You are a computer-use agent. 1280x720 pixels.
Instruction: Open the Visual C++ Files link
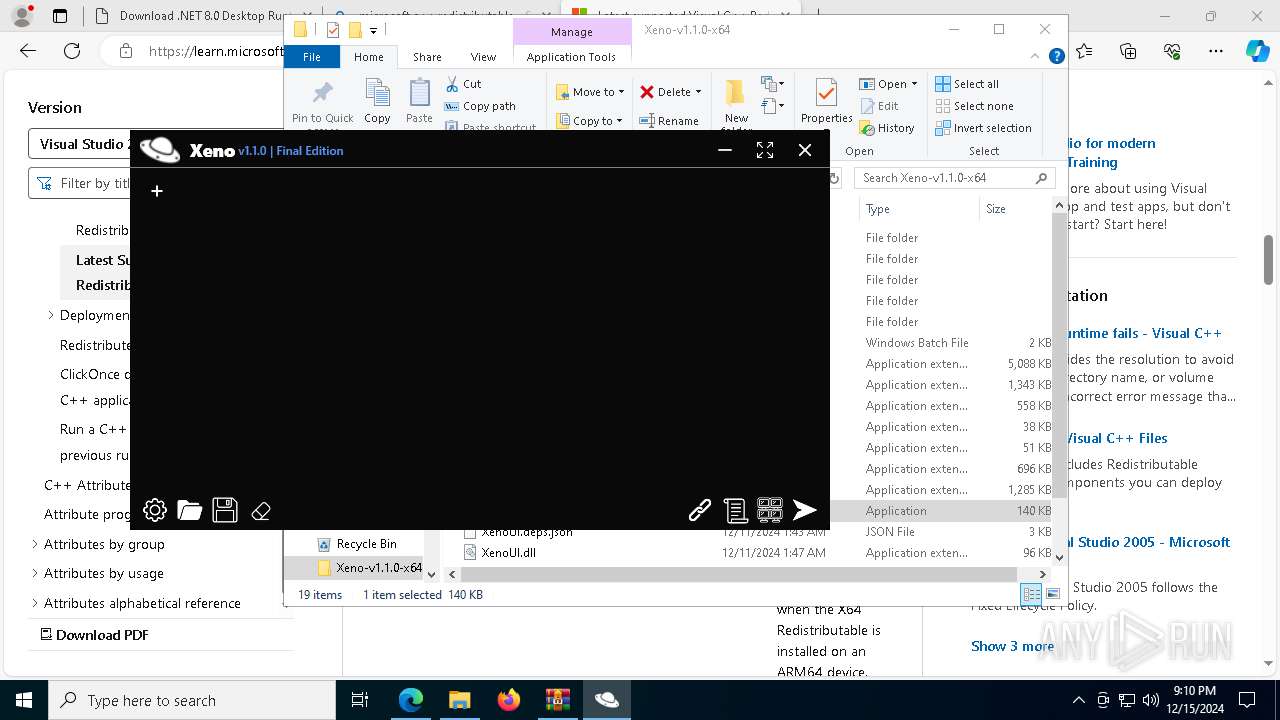tap(1117, 438)
